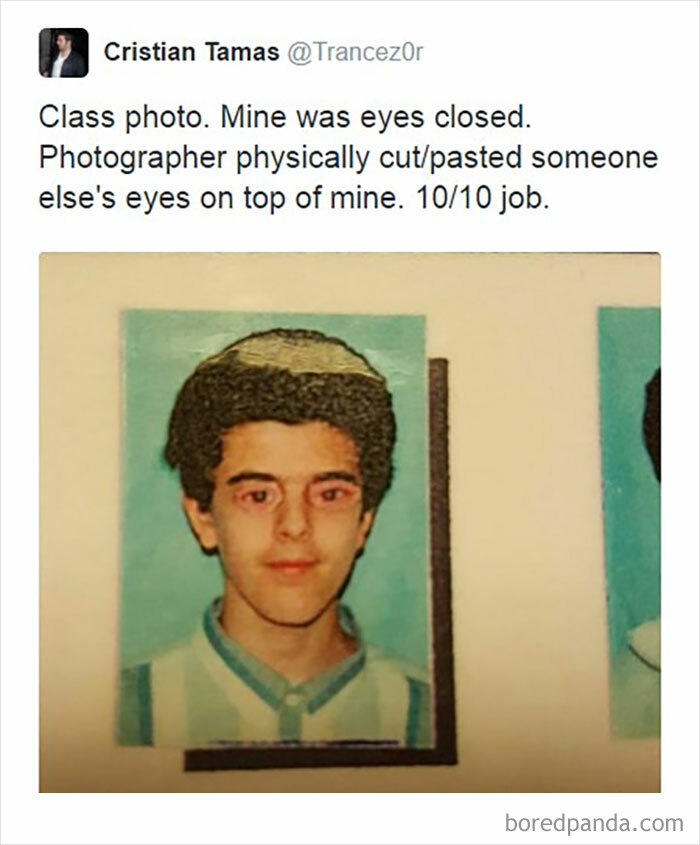Open Cristian Tamas profile avatar
This screenshot has height=845, width=700.
[x=64, y=53]
